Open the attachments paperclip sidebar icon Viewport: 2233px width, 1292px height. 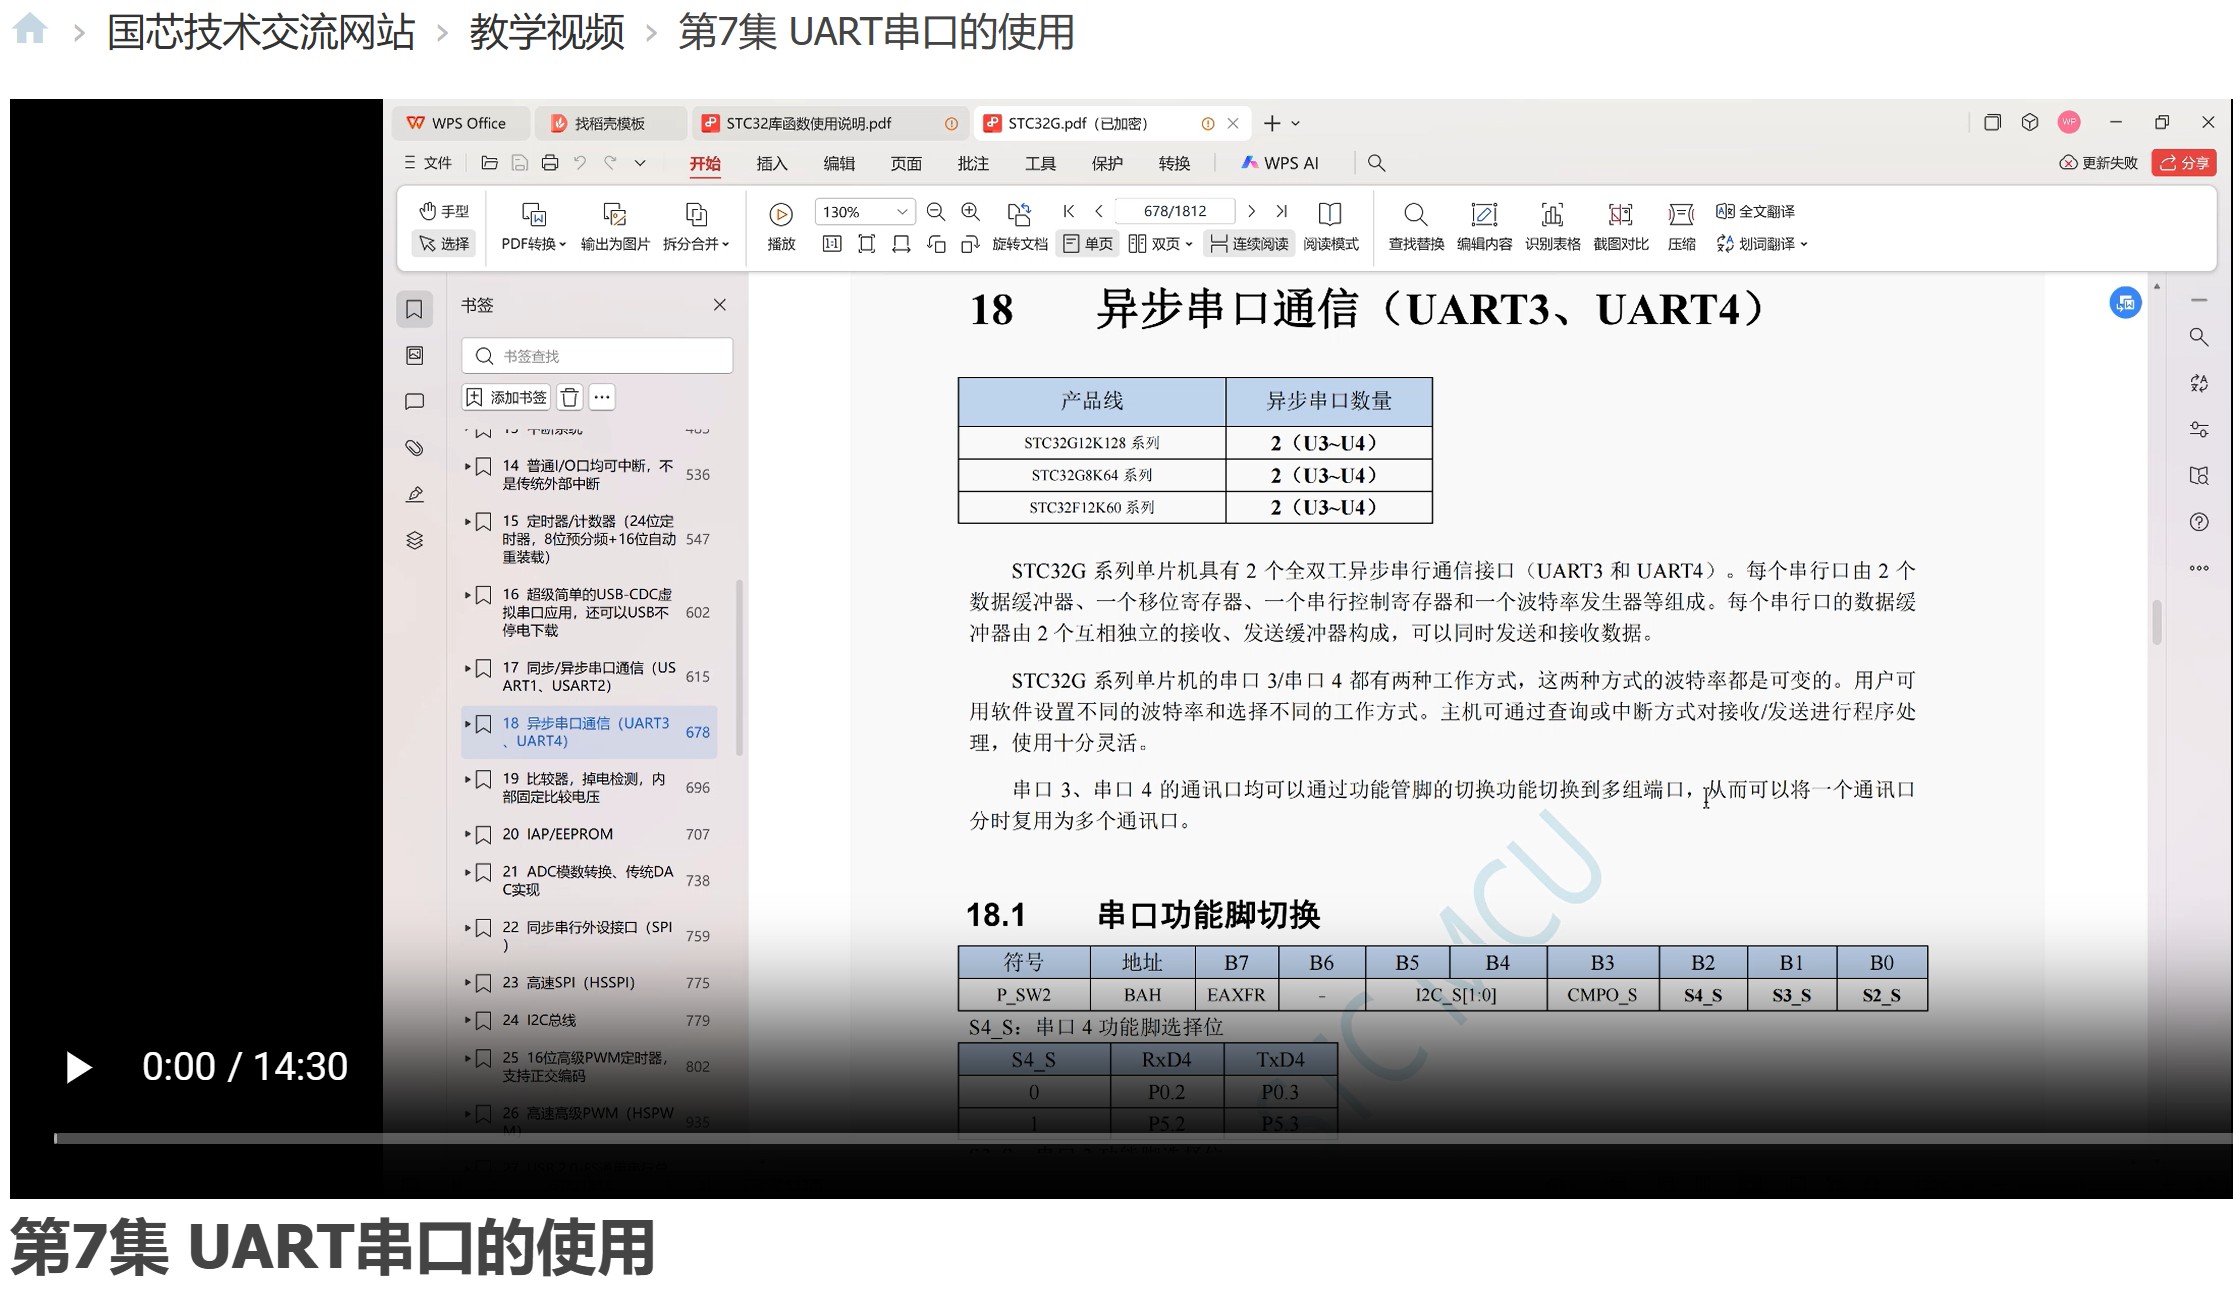[x=414, y=448]
